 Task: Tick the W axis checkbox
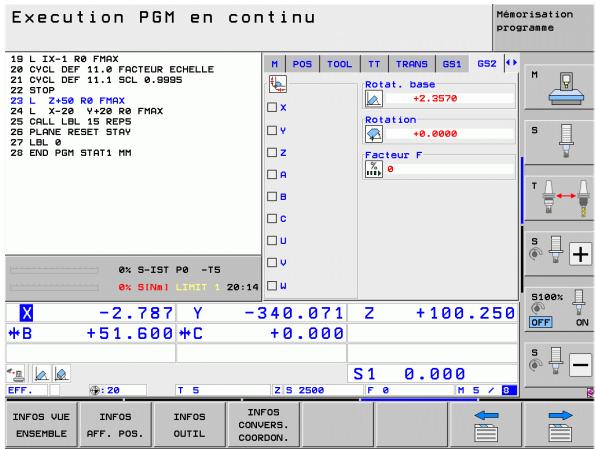click(272, 286)
